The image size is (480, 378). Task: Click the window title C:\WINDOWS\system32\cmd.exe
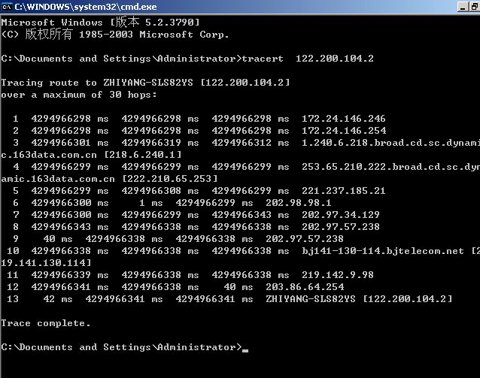click(x=85, y=7)
